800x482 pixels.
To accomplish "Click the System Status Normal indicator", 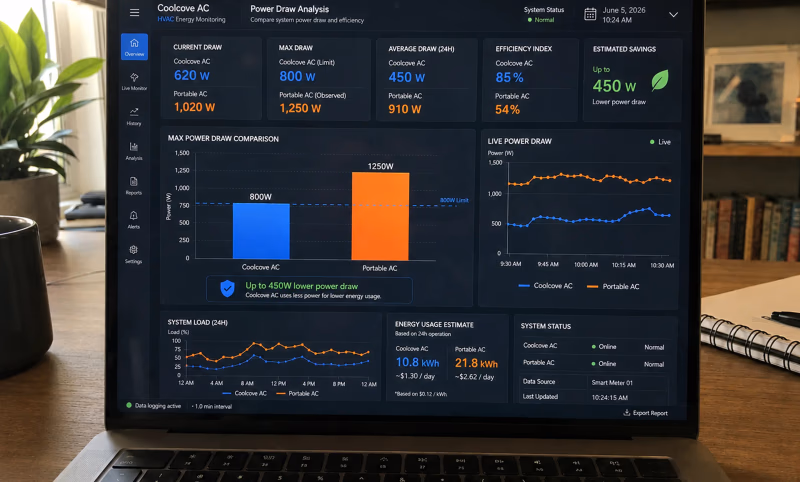I will pos(541,20).
